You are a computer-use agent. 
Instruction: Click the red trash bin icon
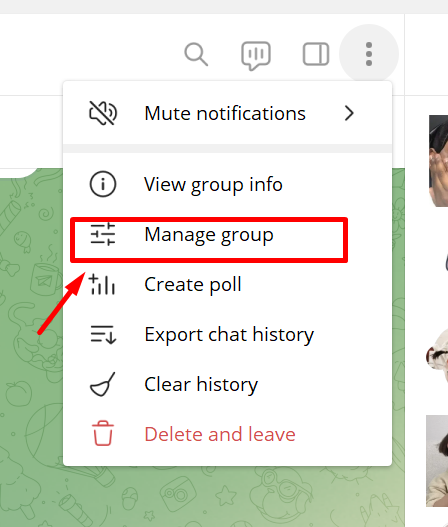tap(103, 434)
